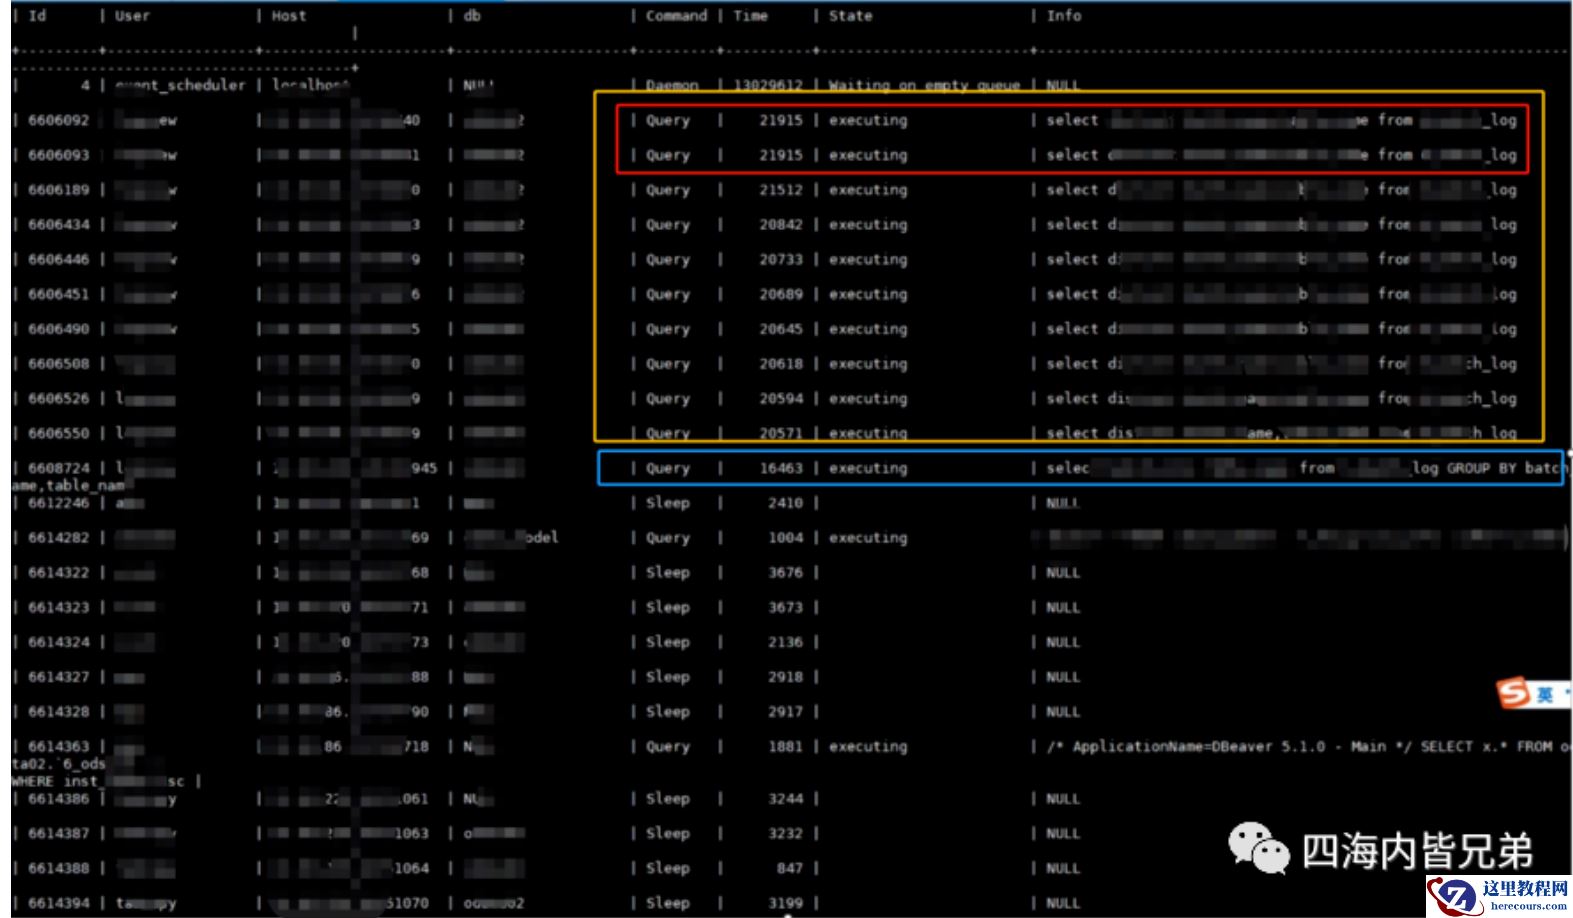This screenshot has height=918, width=1573.
Task: Select the time value 20689
Action: [x=780, y=294]
